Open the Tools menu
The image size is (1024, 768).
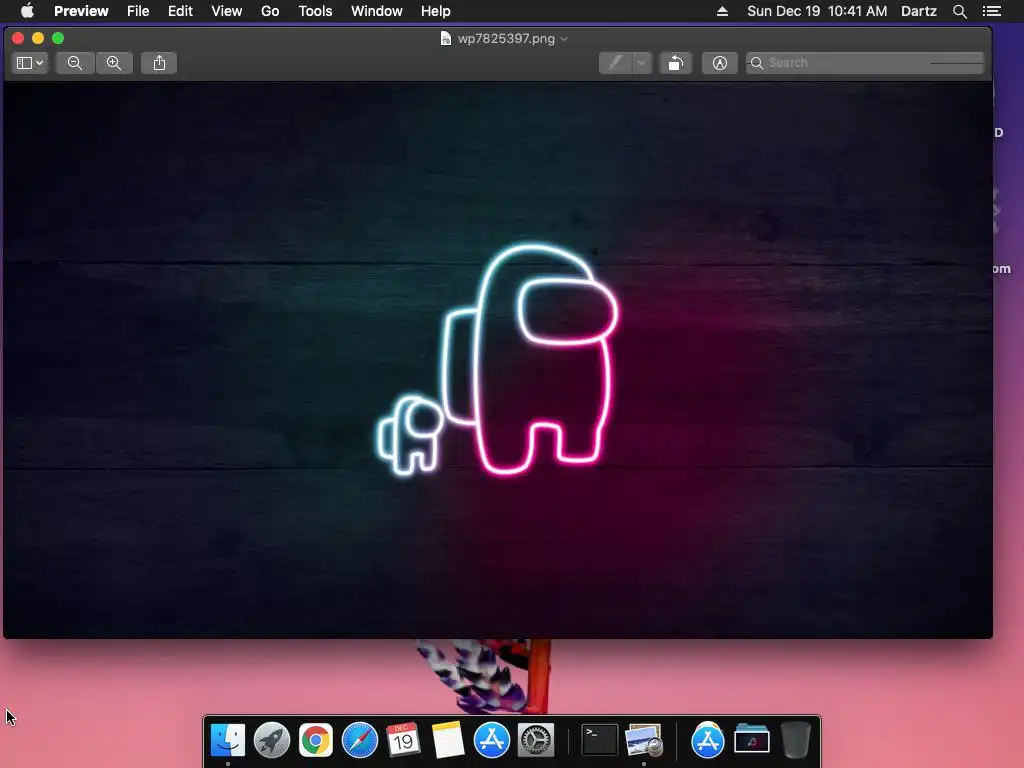coord(315,11)
